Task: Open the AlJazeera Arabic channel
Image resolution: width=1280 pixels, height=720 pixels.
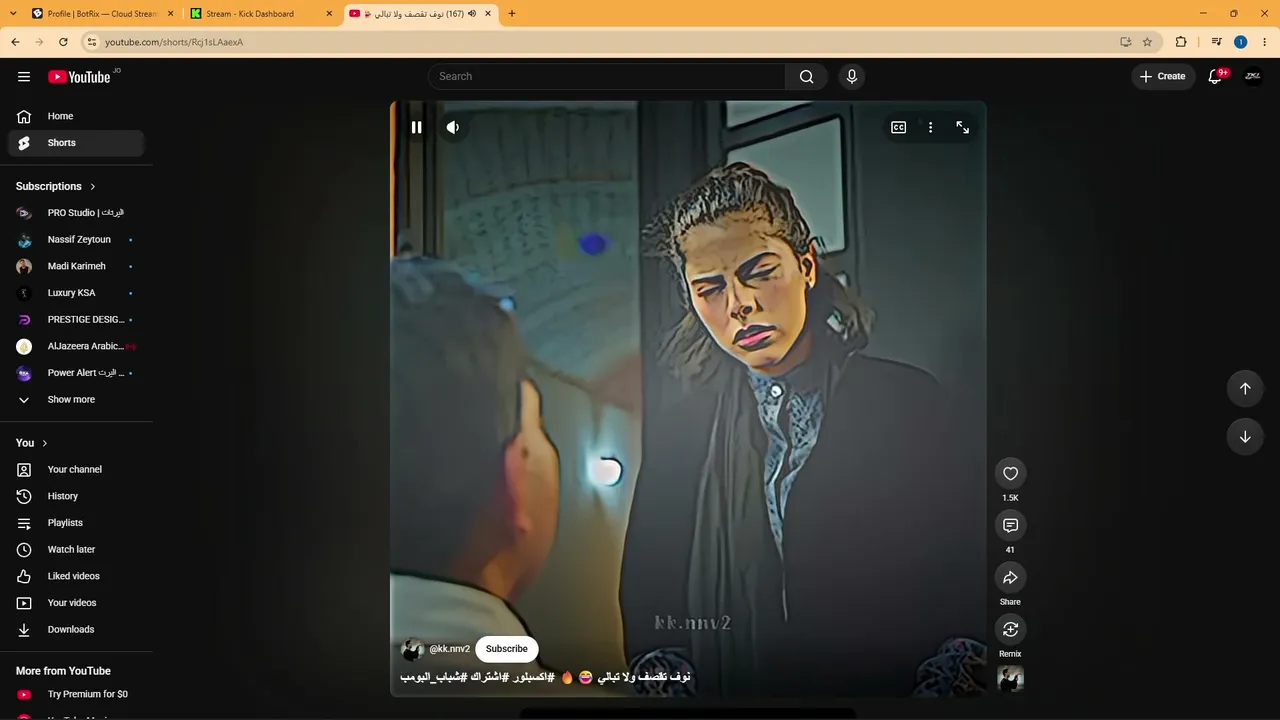Action: (77, 346)
